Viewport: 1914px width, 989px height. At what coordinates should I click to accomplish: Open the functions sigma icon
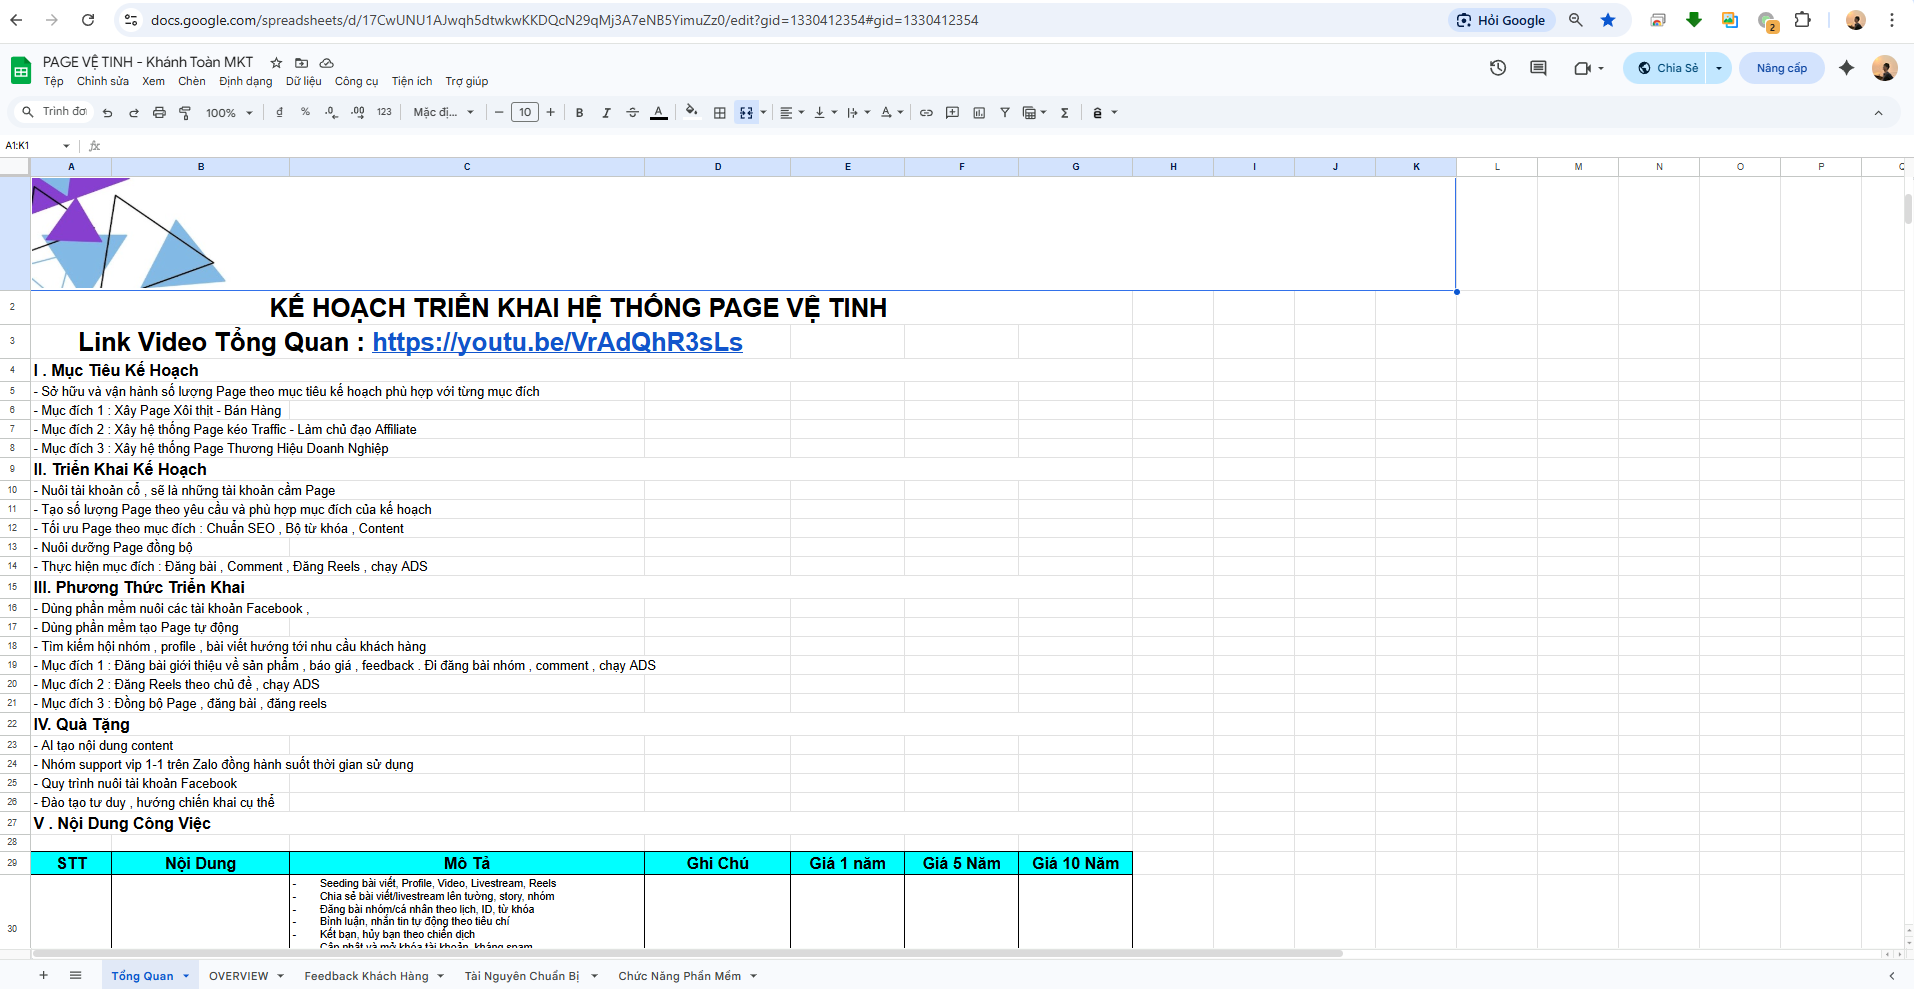tap(1064, 113)
